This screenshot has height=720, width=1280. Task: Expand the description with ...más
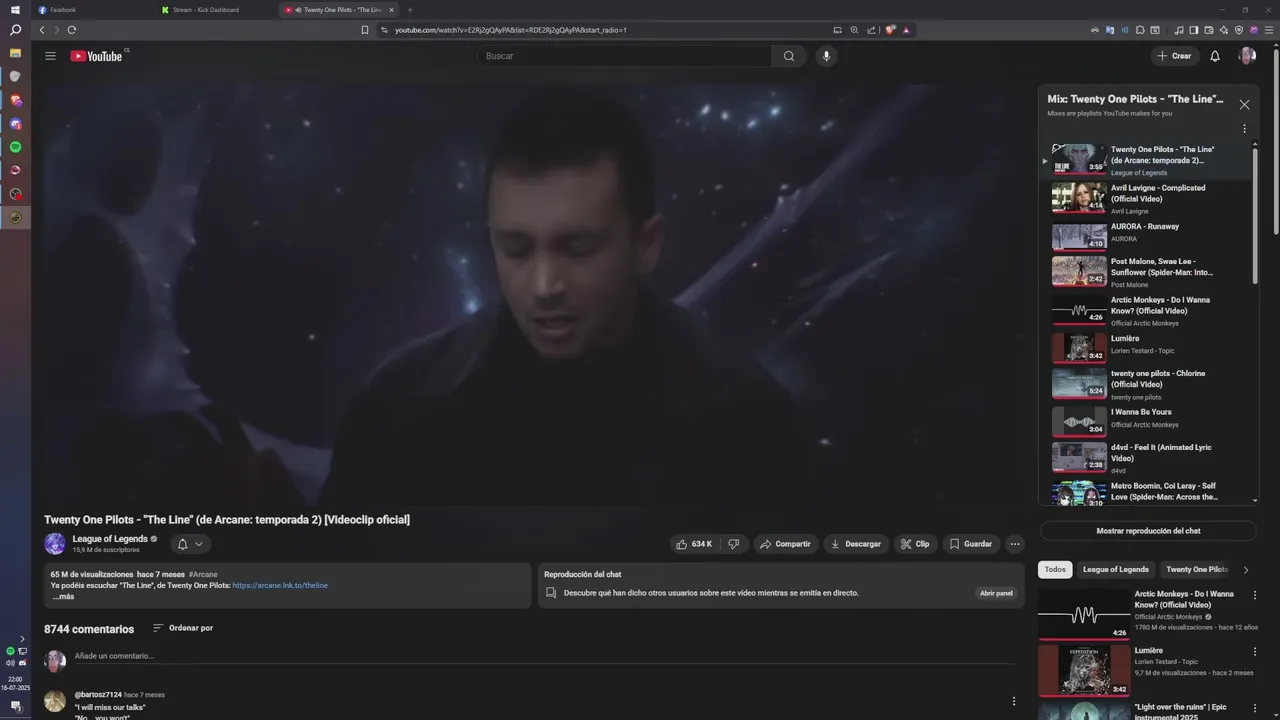click(63, 597)
